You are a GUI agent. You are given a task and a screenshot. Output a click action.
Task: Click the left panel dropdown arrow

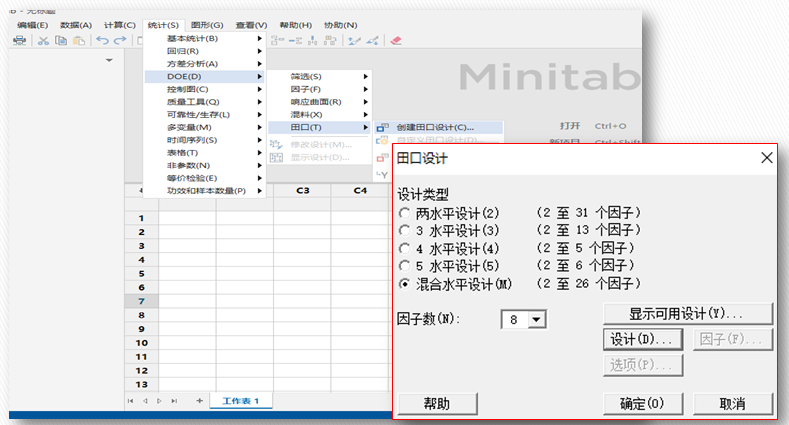[x=109, y=60]
